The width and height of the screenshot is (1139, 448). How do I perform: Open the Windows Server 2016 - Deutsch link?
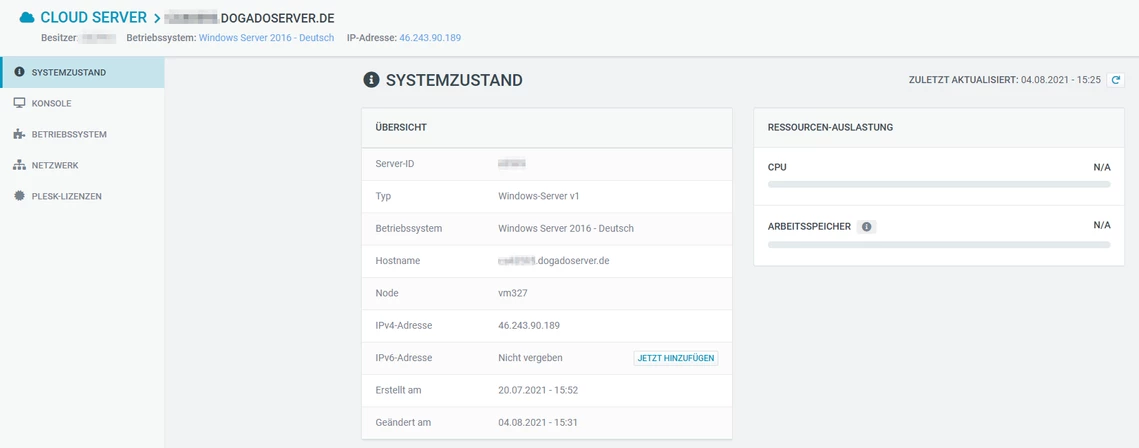266,38
